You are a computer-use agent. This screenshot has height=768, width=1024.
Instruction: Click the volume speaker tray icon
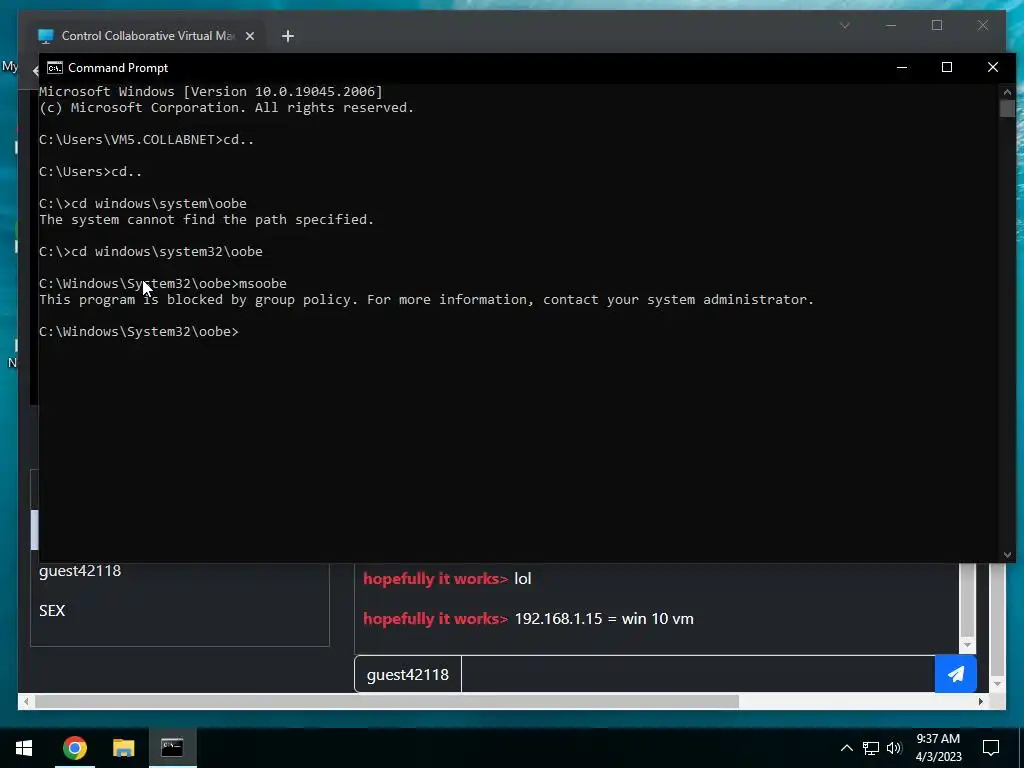(x=894, y=748)
